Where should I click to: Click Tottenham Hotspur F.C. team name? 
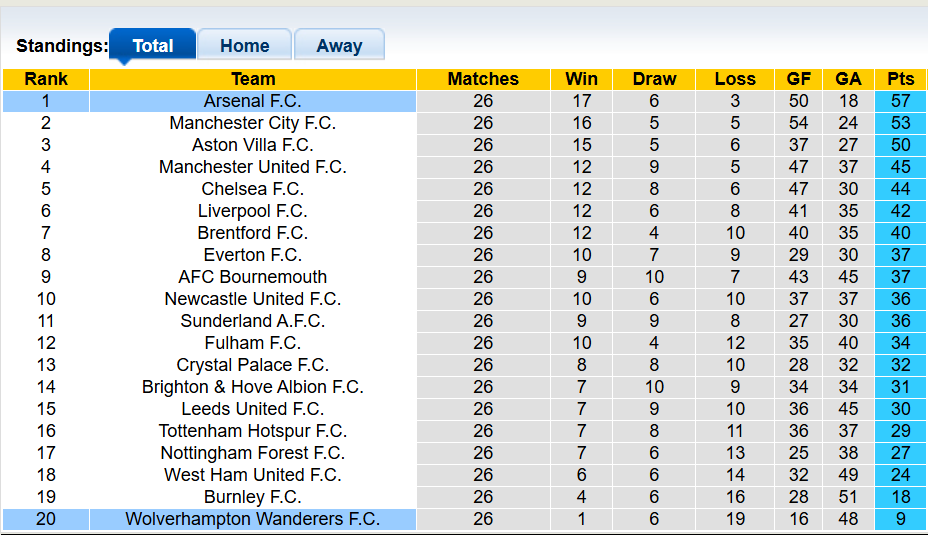coord(252,431)
